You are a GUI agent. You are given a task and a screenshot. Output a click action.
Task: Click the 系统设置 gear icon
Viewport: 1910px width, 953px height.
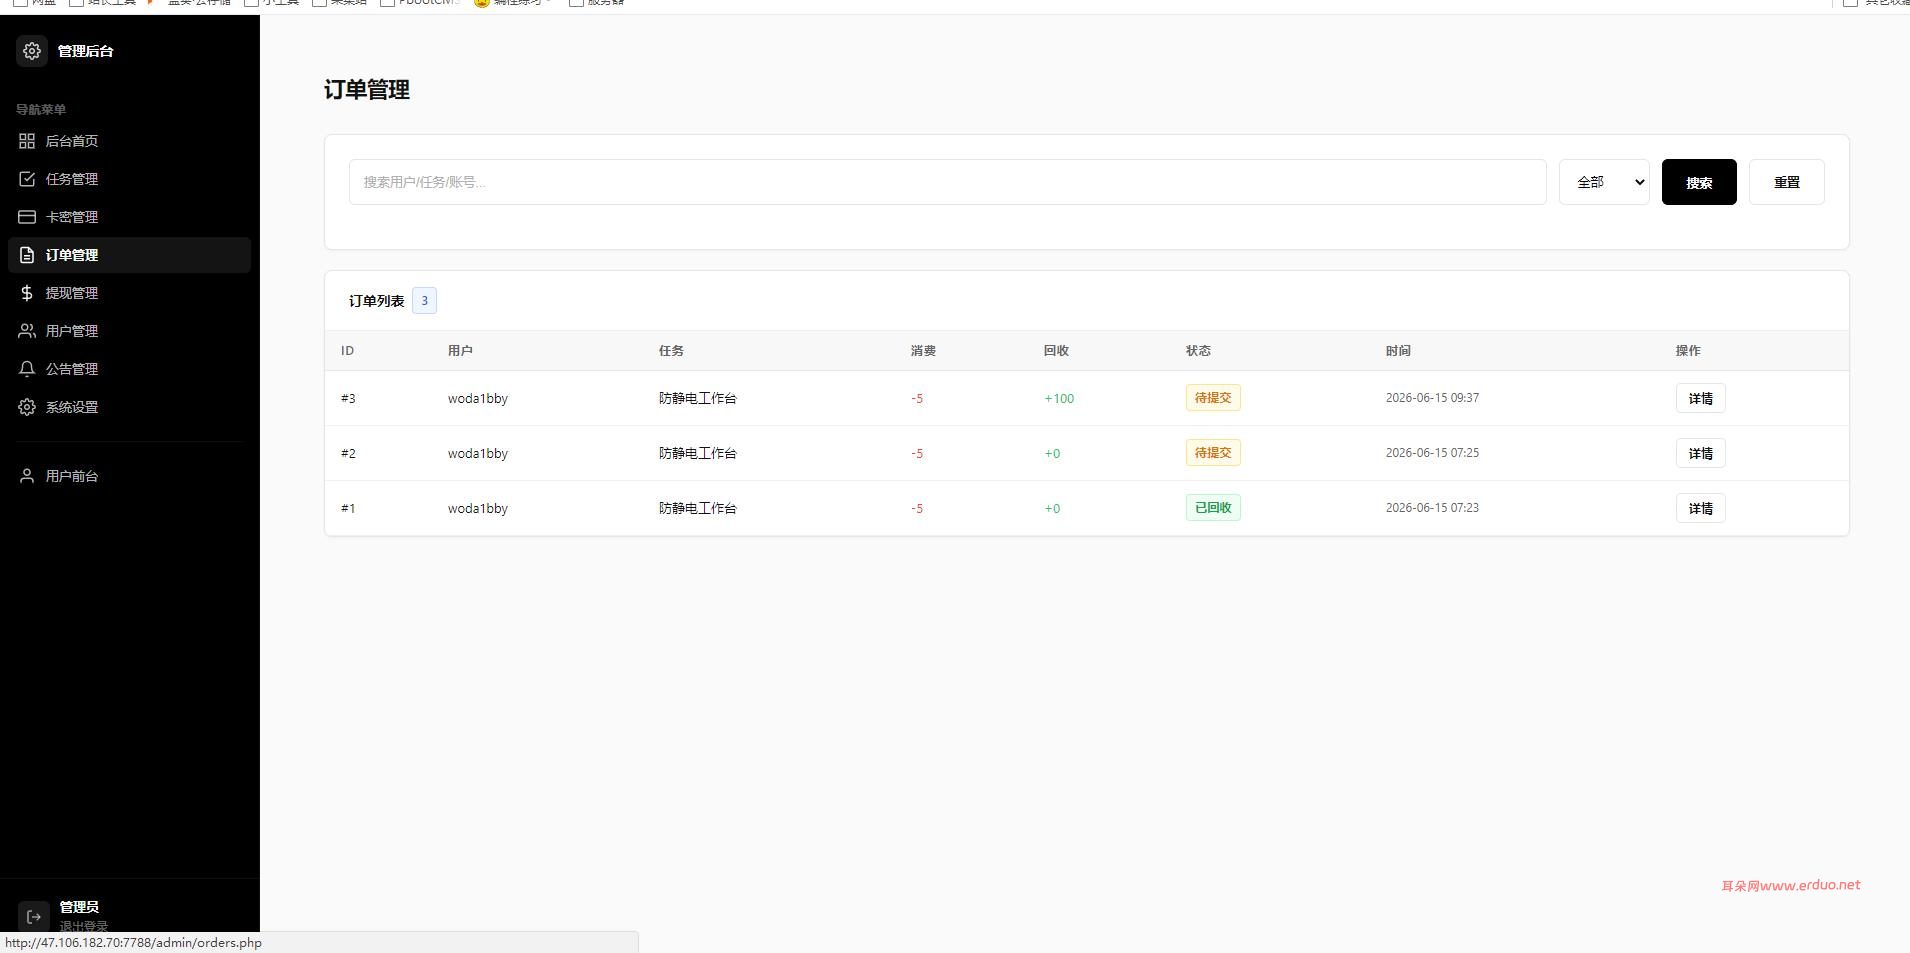pyautogui.click(x=27, y=407)
